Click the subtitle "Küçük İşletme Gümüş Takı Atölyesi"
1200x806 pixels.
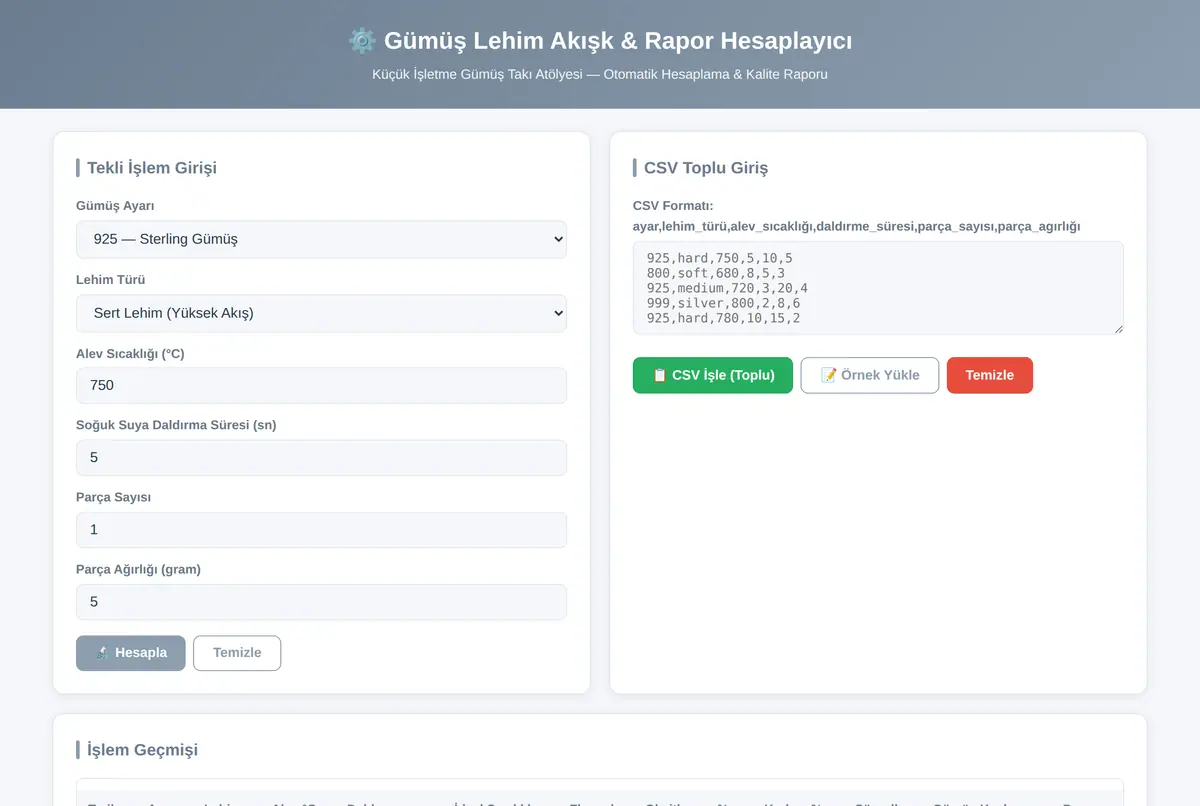(477, 74)
